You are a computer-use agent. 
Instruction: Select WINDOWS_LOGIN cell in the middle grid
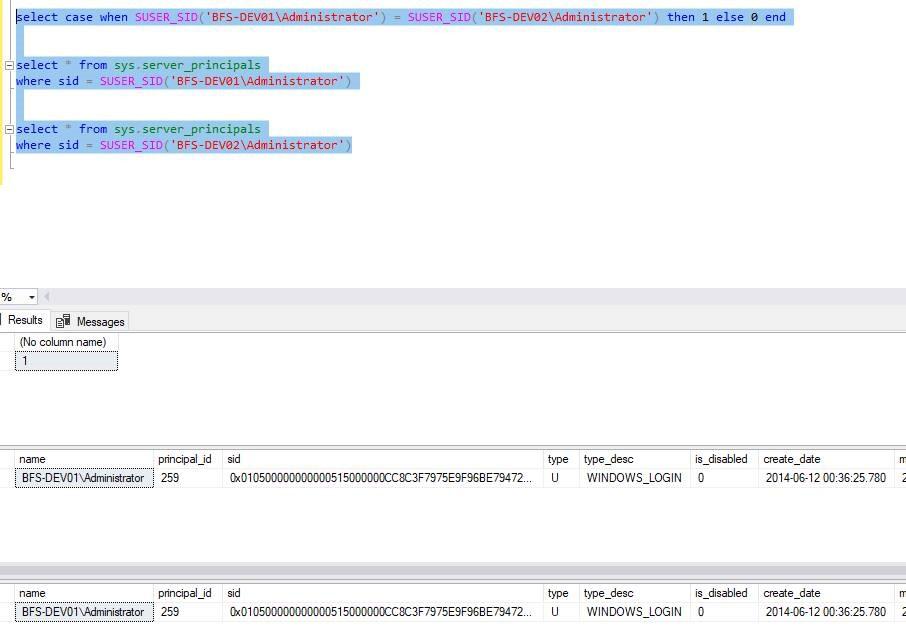point(634,478)
